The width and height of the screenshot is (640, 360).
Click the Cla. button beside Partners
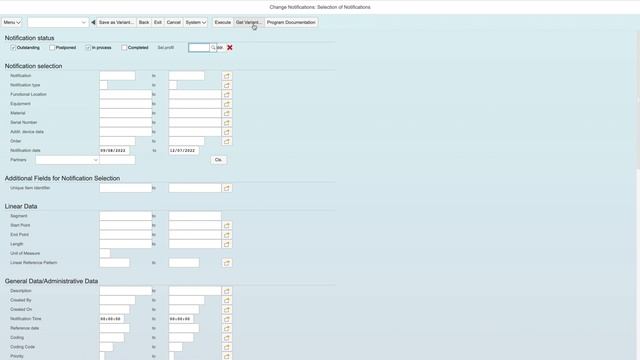pos(218,160)
